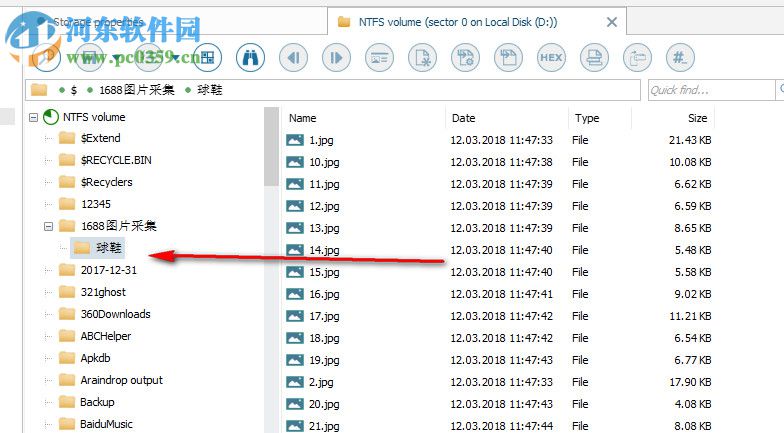784x433 pixels.
Task: Collapse the NTFS volume tree node
Action: pos(34,118)
